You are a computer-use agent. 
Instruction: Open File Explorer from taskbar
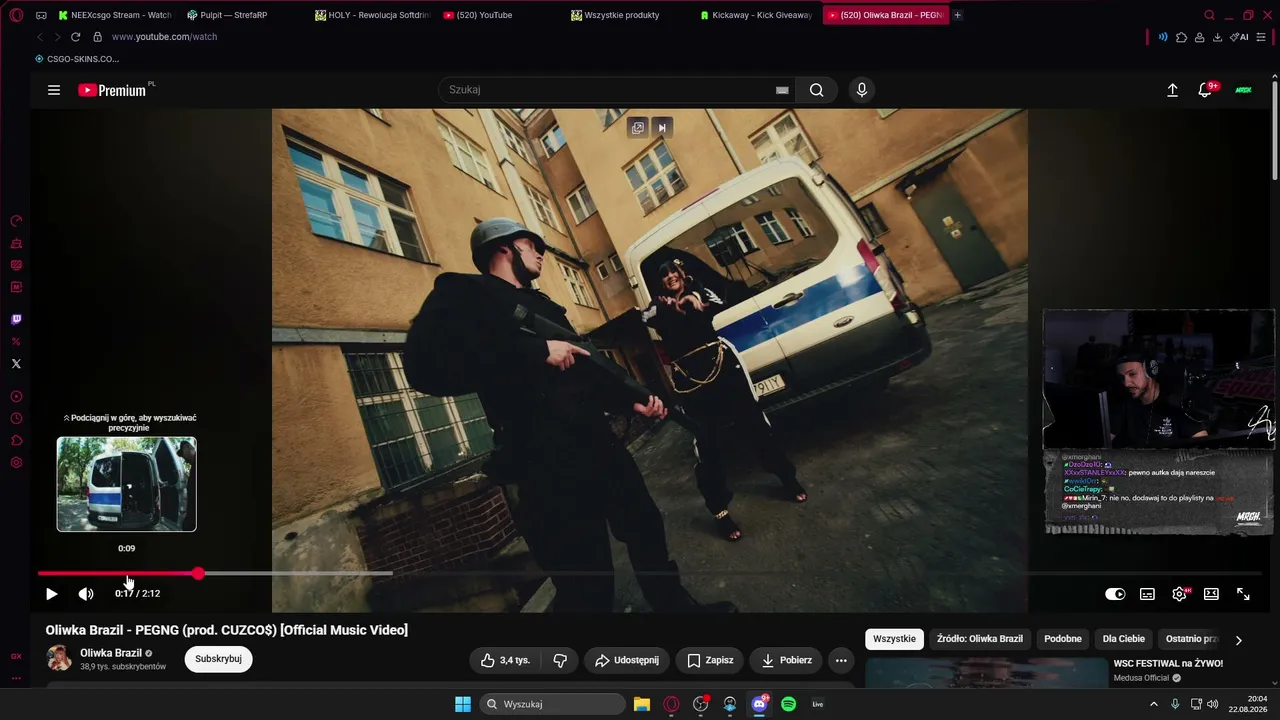[x=642, y=704]
